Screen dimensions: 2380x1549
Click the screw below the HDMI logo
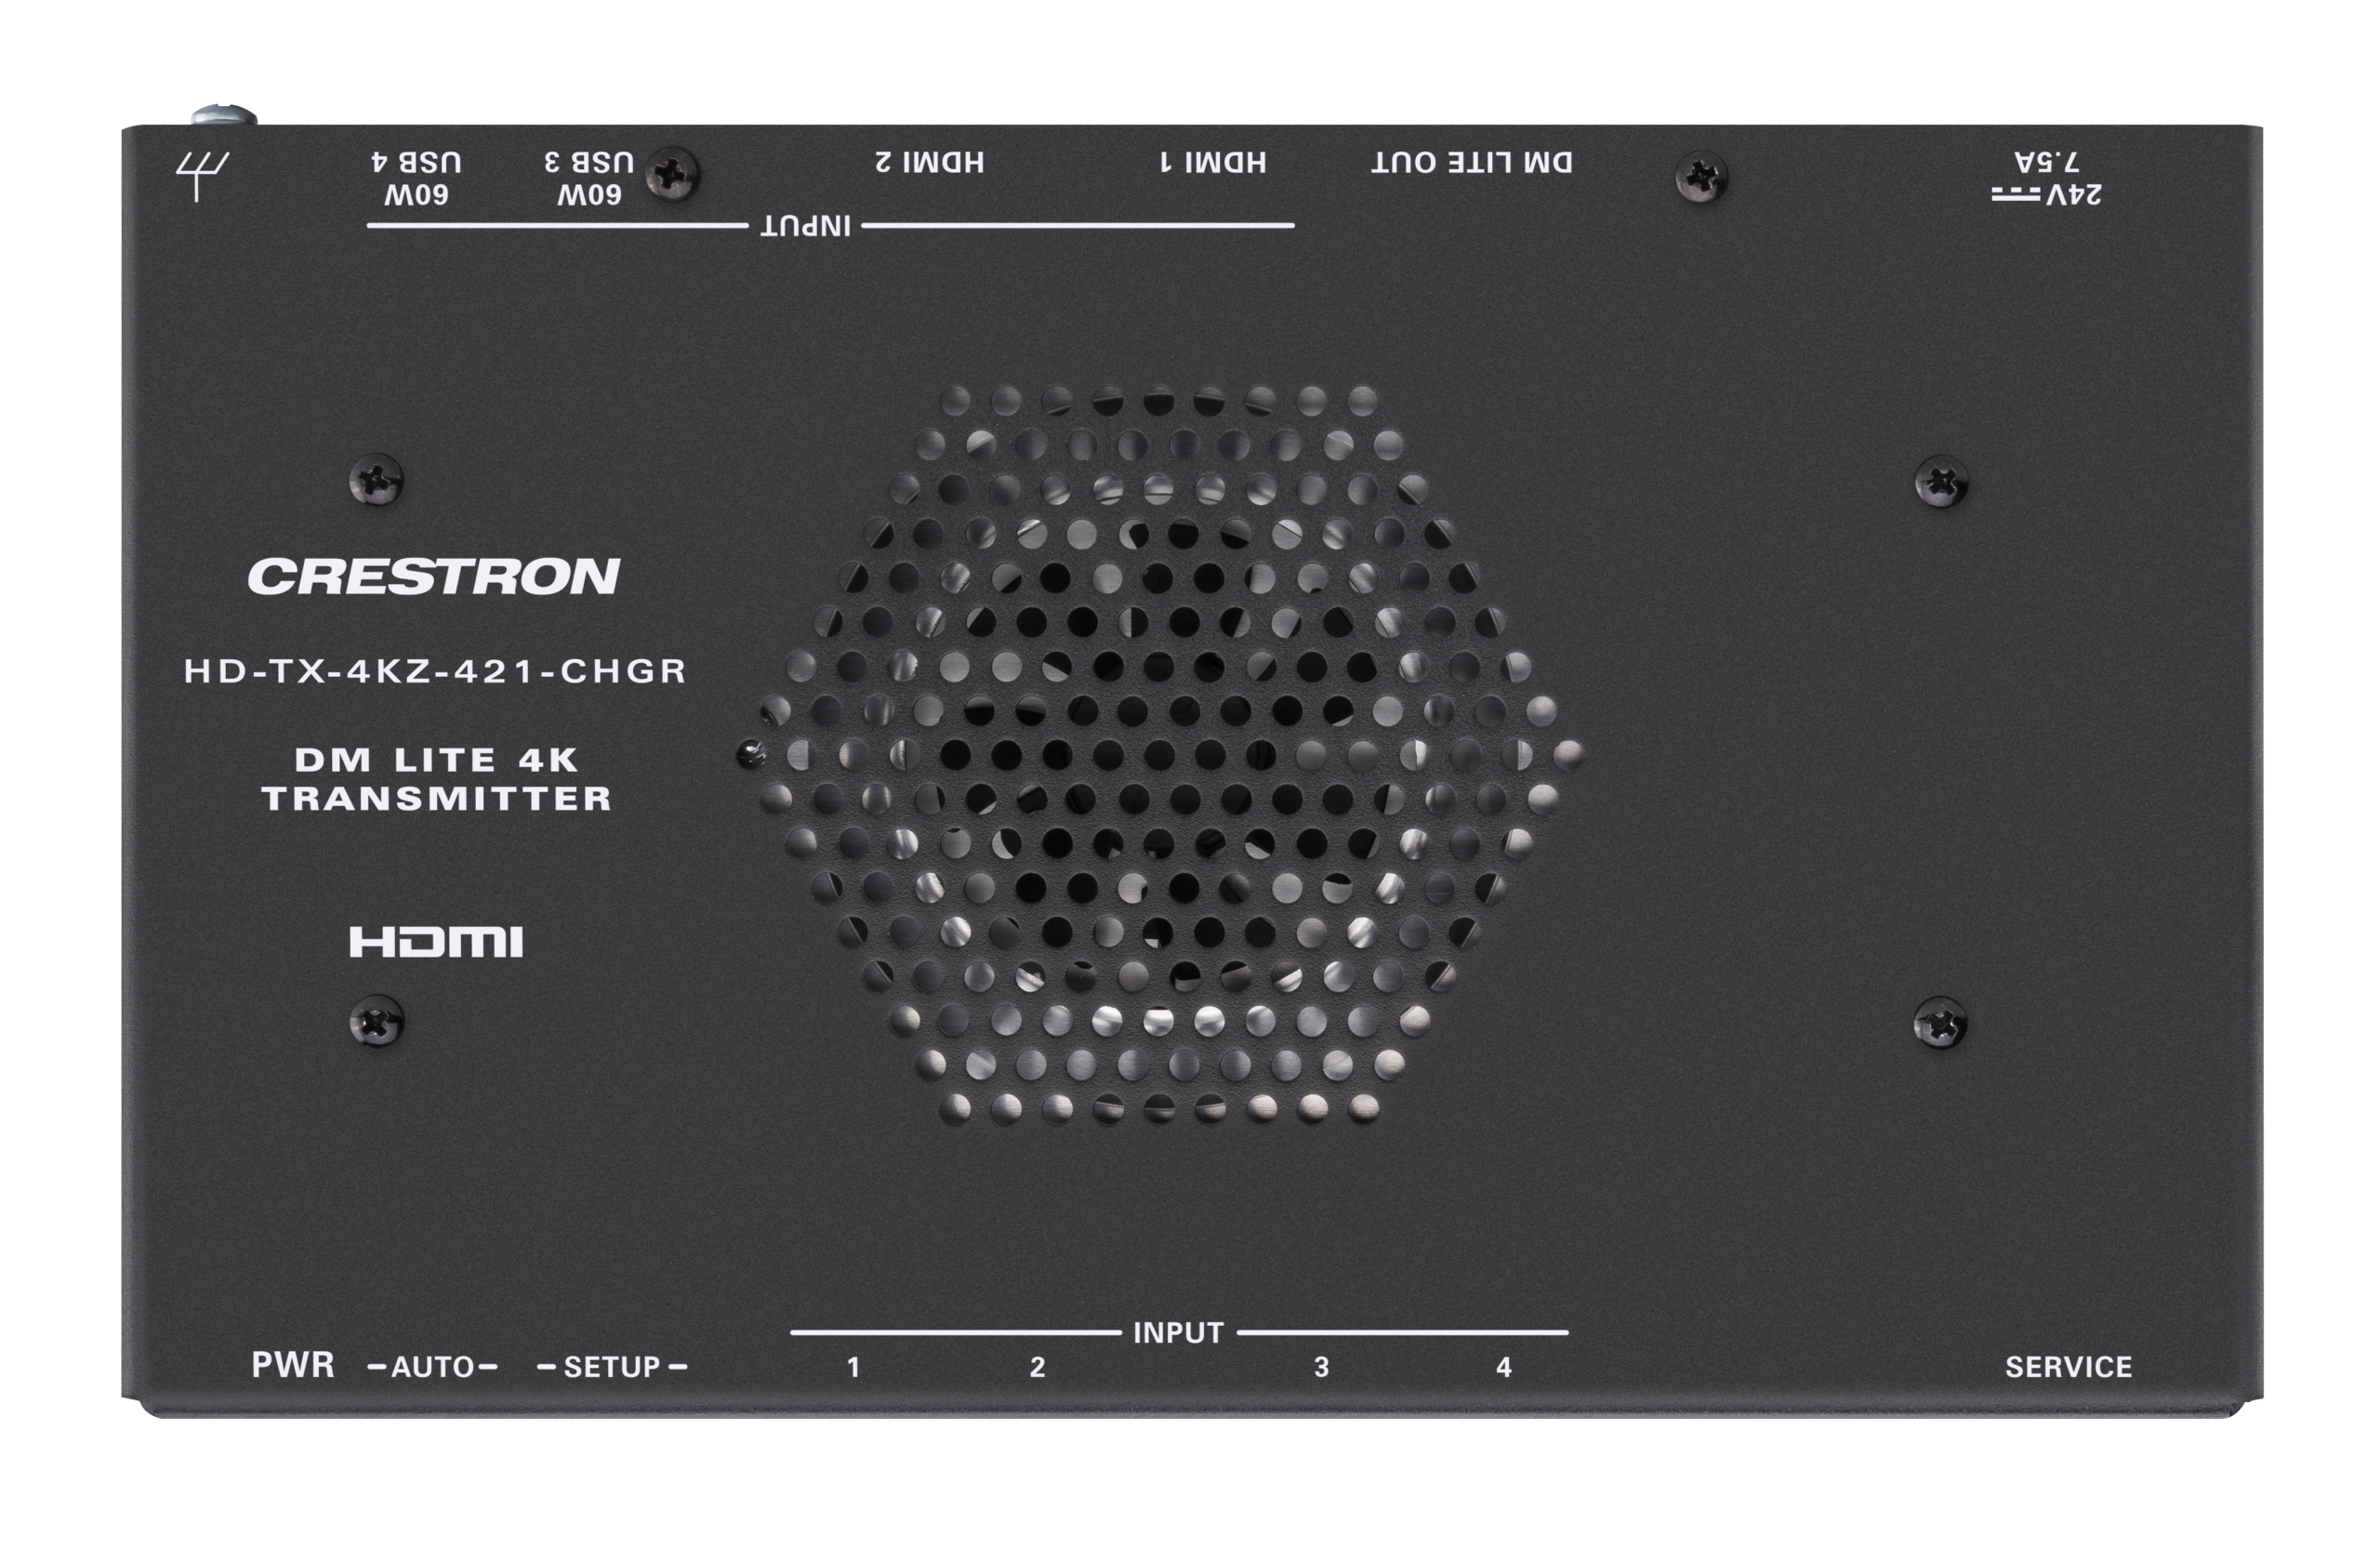(x=377, y=1022)
